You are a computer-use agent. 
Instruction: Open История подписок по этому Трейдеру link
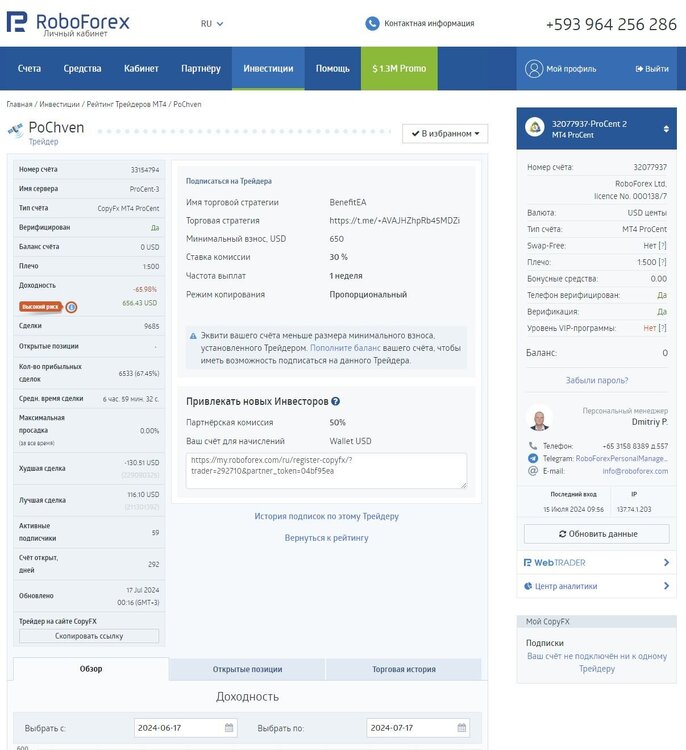[326, 516]
